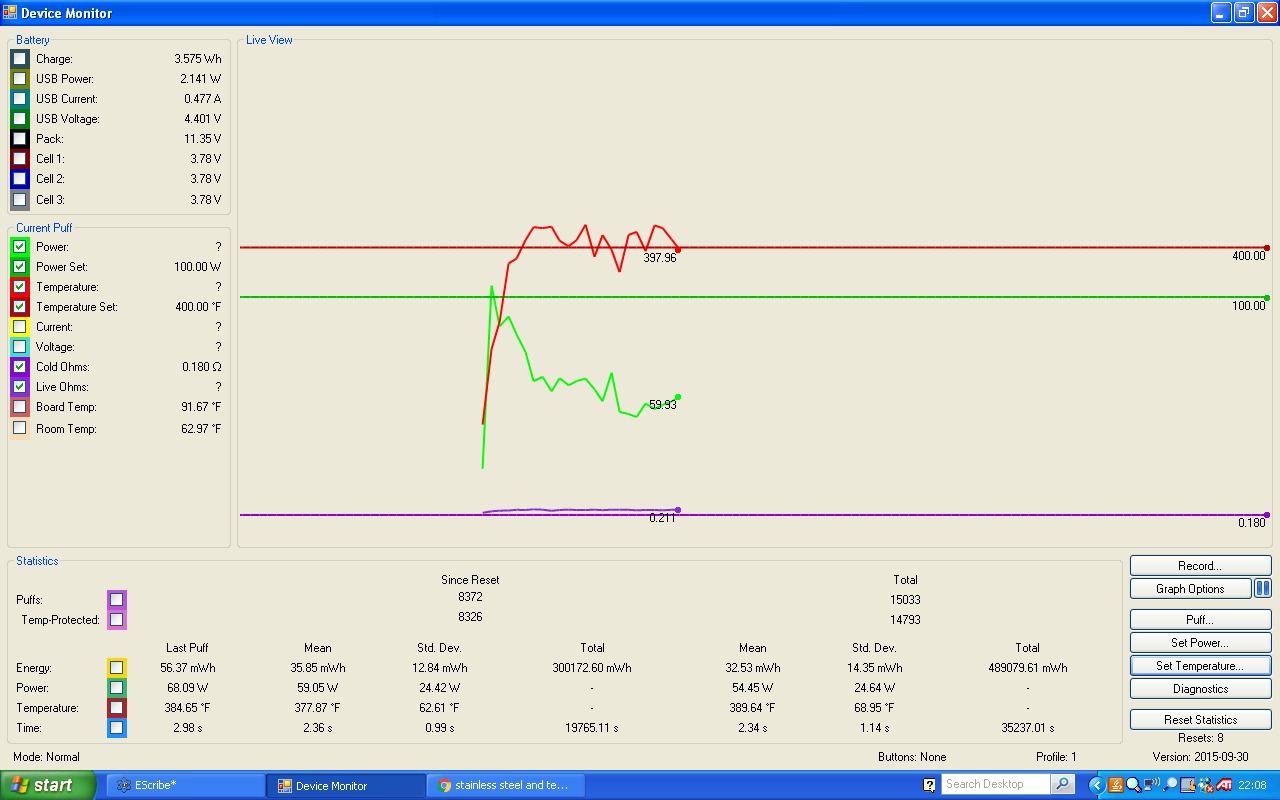Enable the Battery Charge checkbox
The image size is (1280, 800).
coord(20,59)
